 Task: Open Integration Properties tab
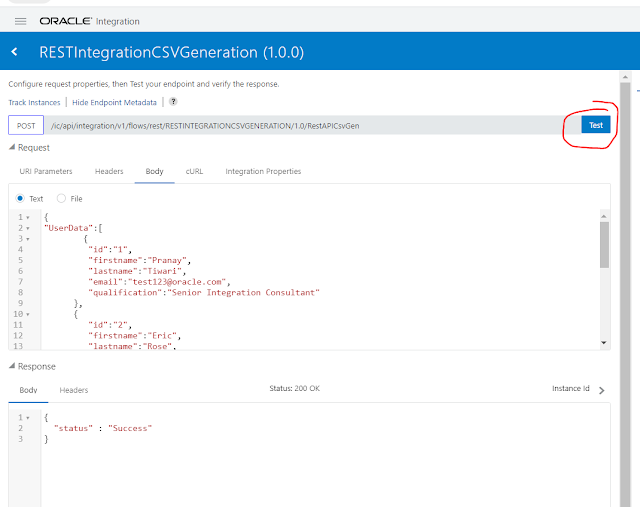point(263,171)
